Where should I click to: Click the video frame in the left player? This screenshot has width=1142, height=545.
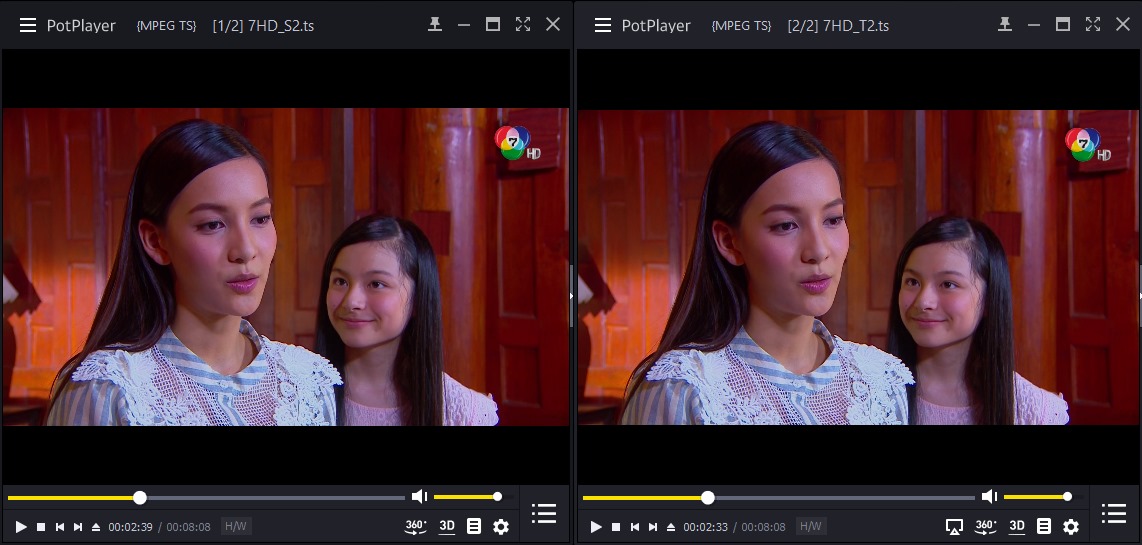click(x=286, y=267)
